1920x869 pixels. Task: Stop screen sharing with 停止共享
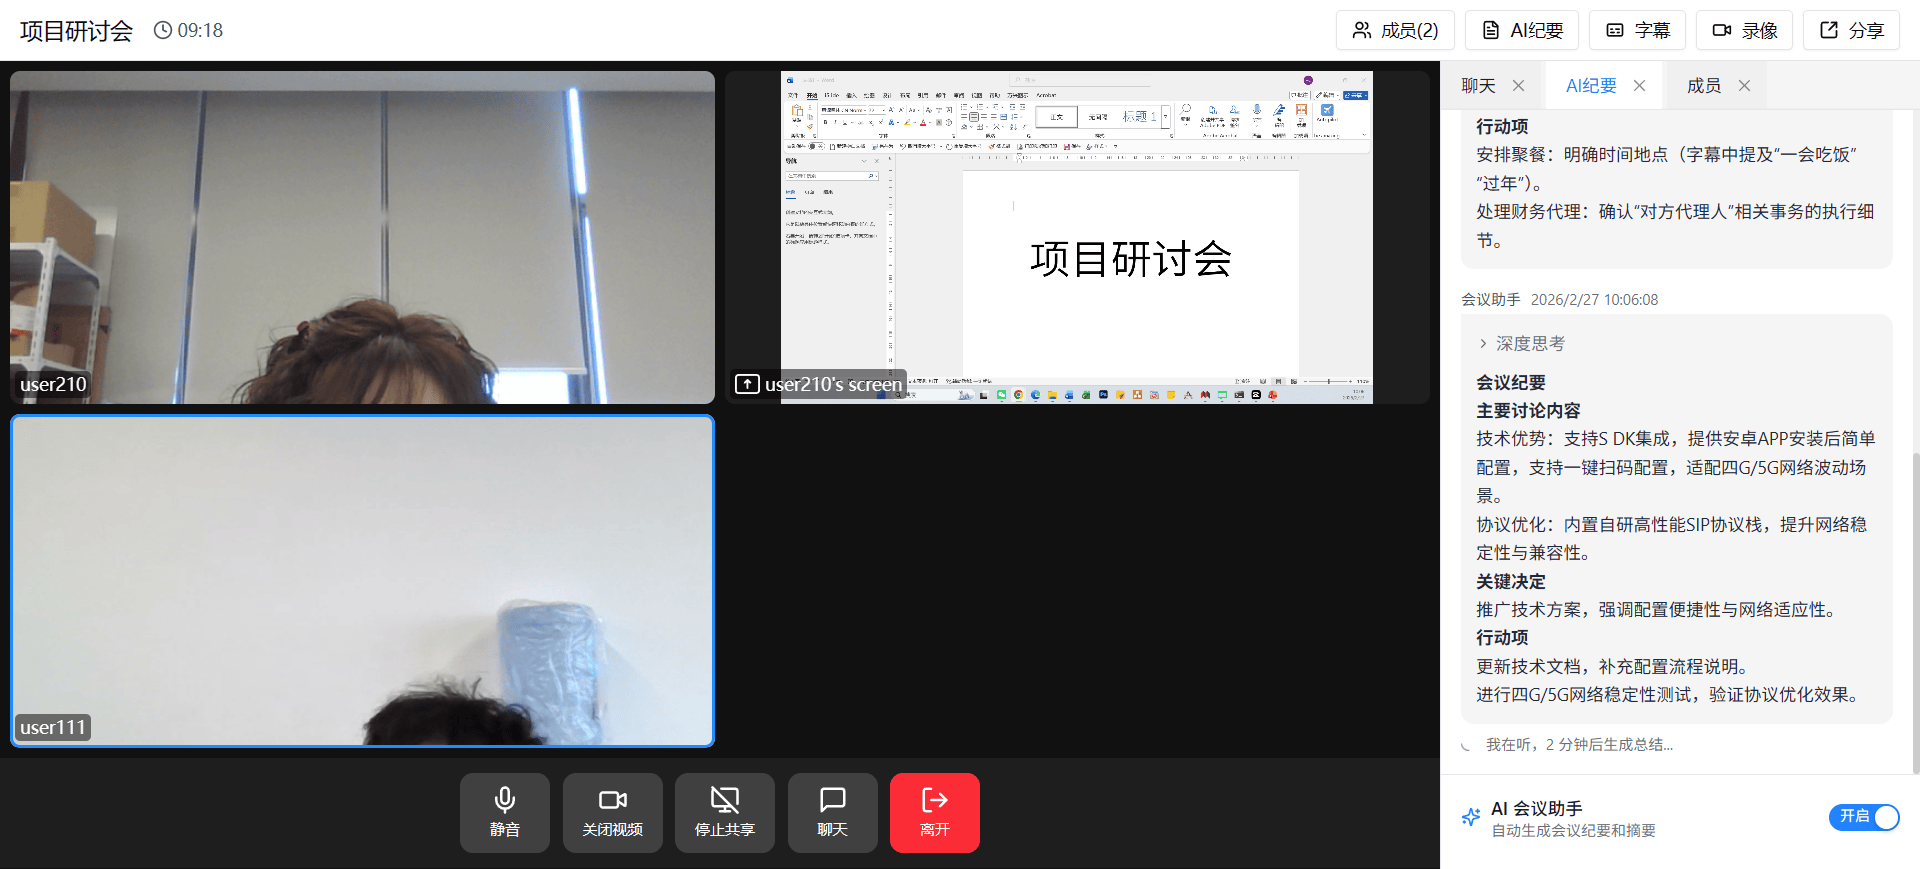724,812
